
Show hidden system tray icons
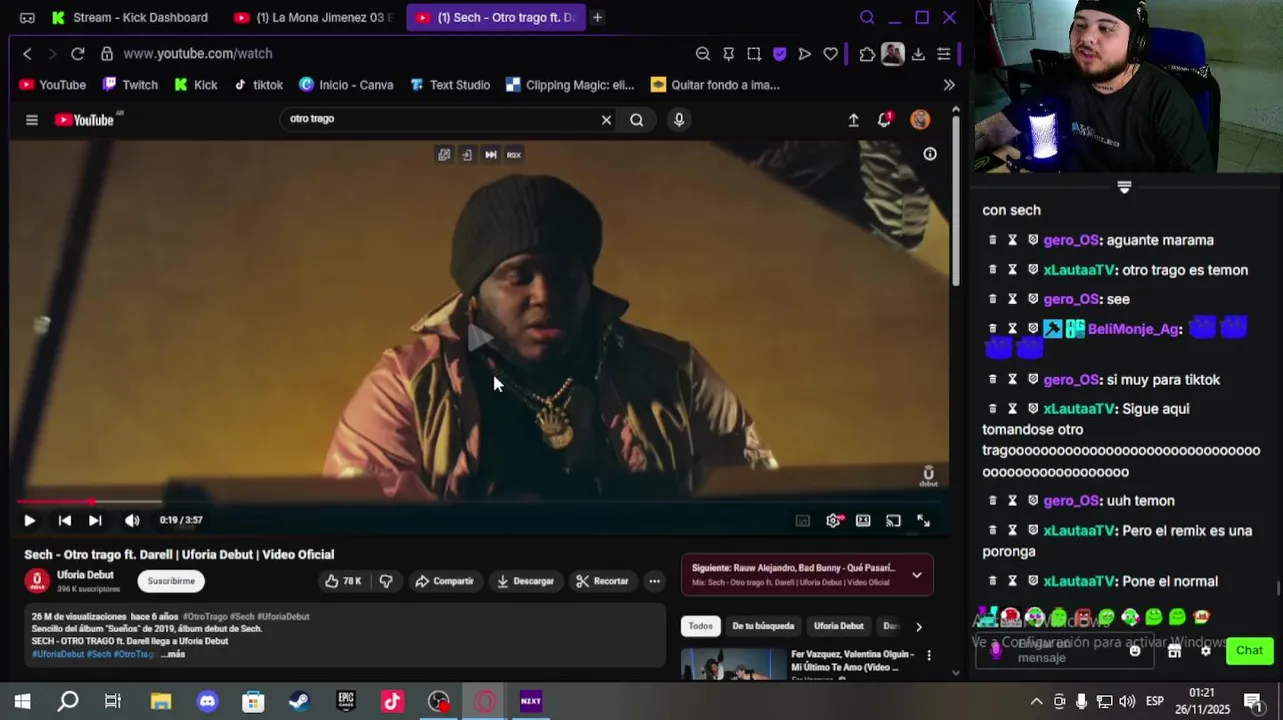[x=1036, y=701]
